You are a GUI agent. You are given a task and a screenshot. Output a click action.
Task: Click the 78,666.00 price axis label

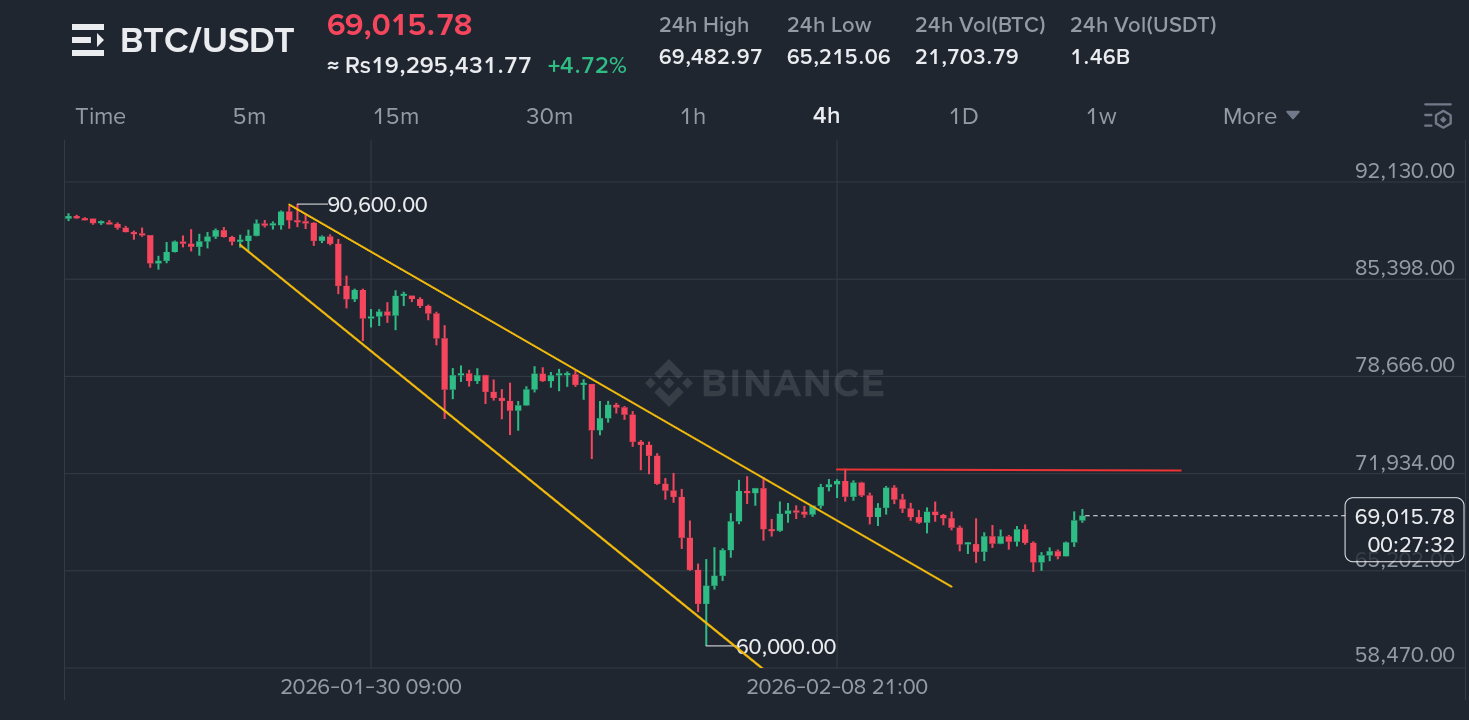click(1404, 365)
